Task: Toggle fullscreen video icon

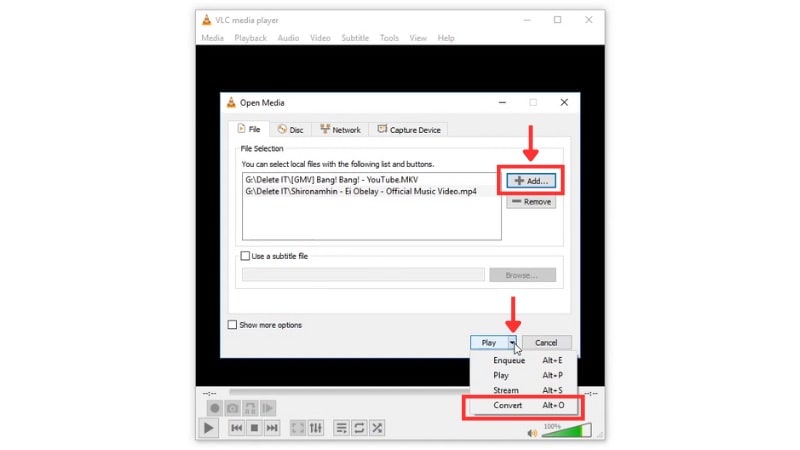Action: point(297,428)
